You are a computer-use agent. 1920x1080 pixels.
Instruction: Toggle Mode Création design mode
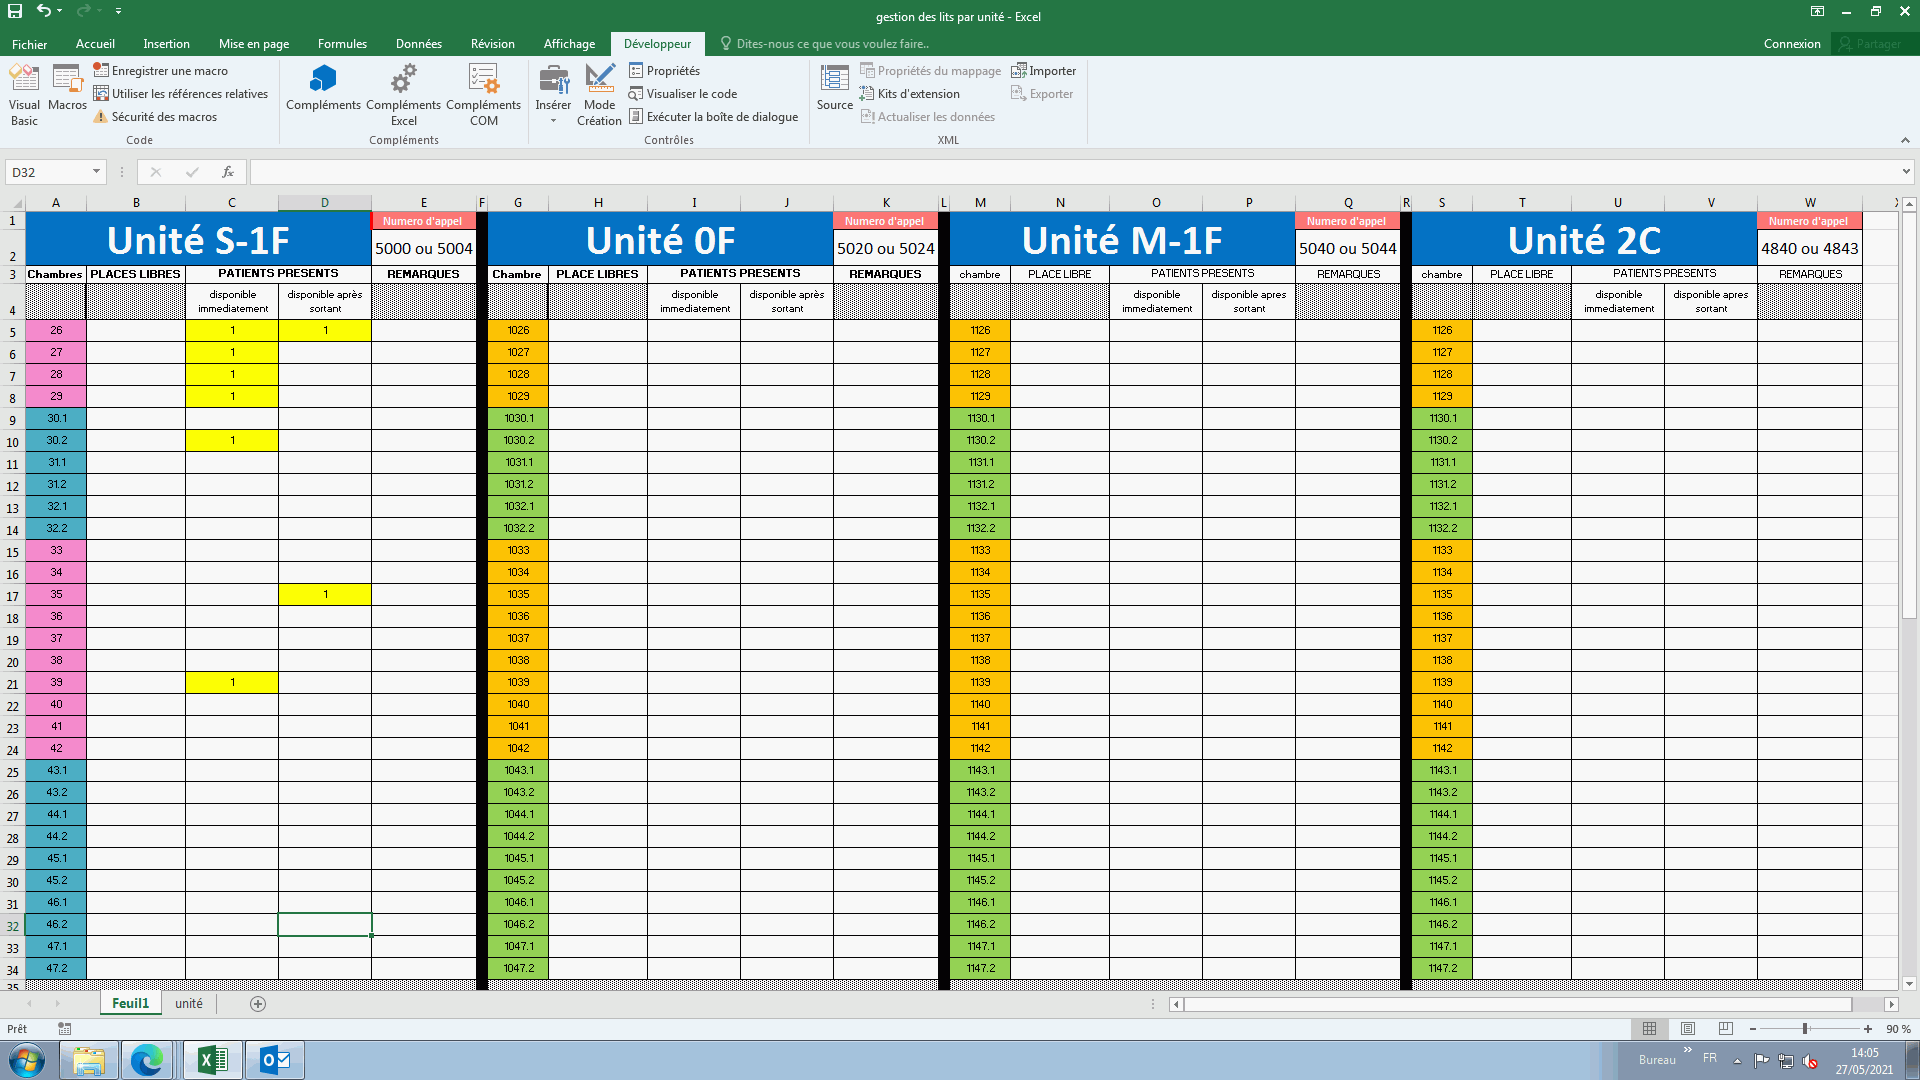click(x=599, y=94)
